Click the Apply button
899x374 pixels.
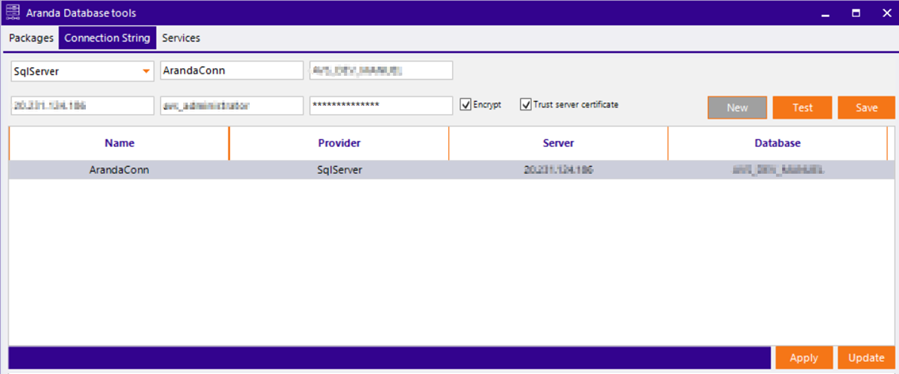tap(804, 358)
